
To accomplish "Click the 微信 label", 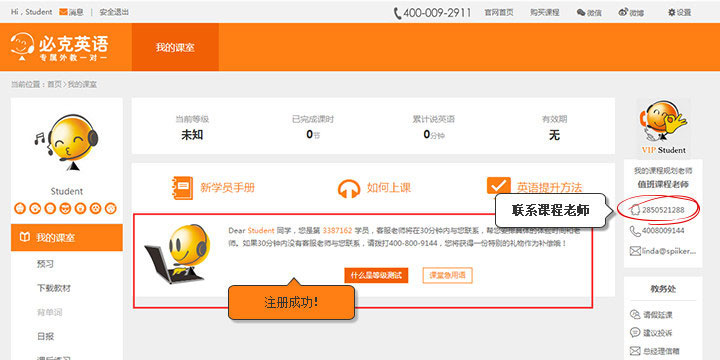I will [594, 13].
